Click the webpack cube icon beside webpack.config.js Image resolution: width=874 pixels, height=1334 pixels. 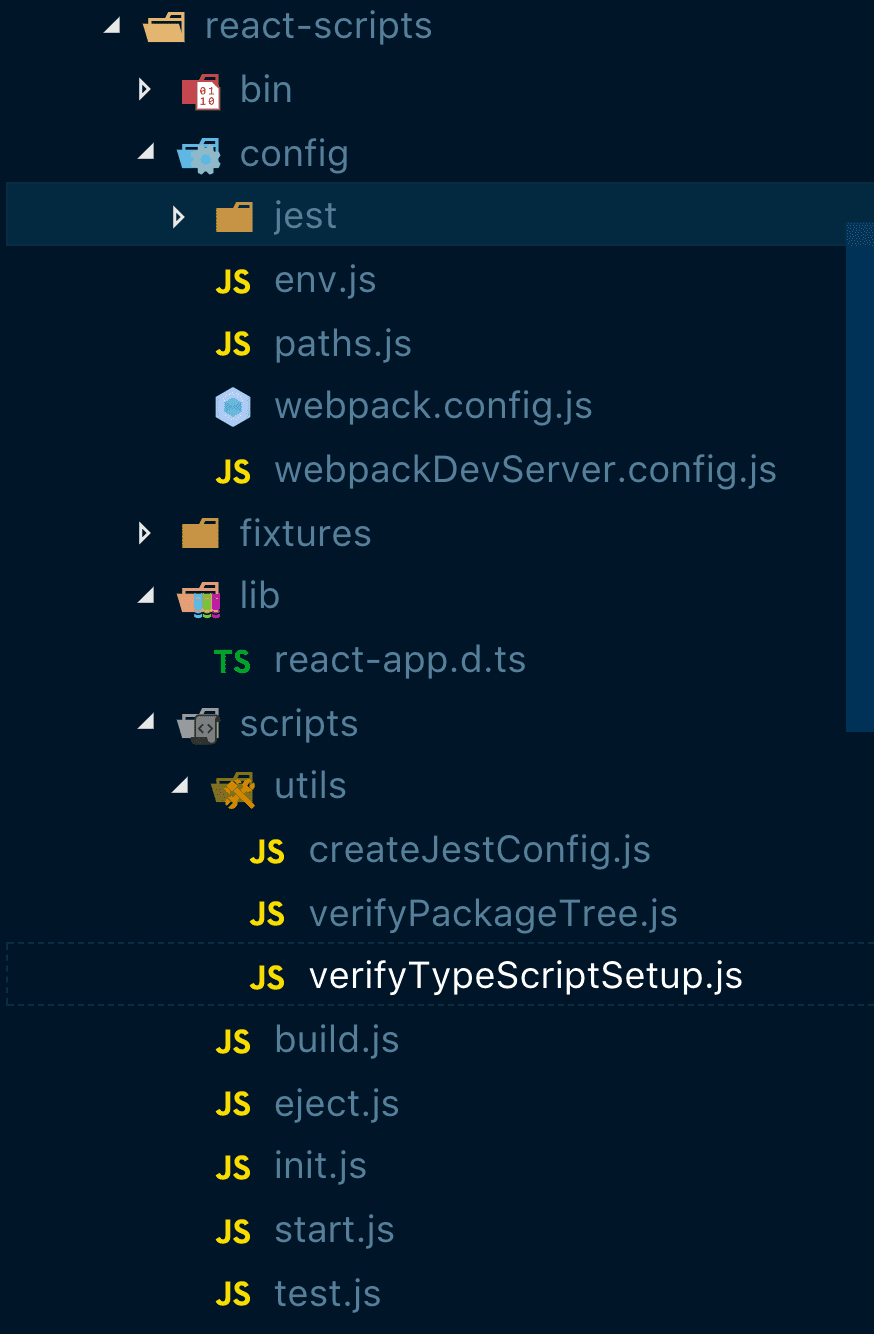(233, 407)
